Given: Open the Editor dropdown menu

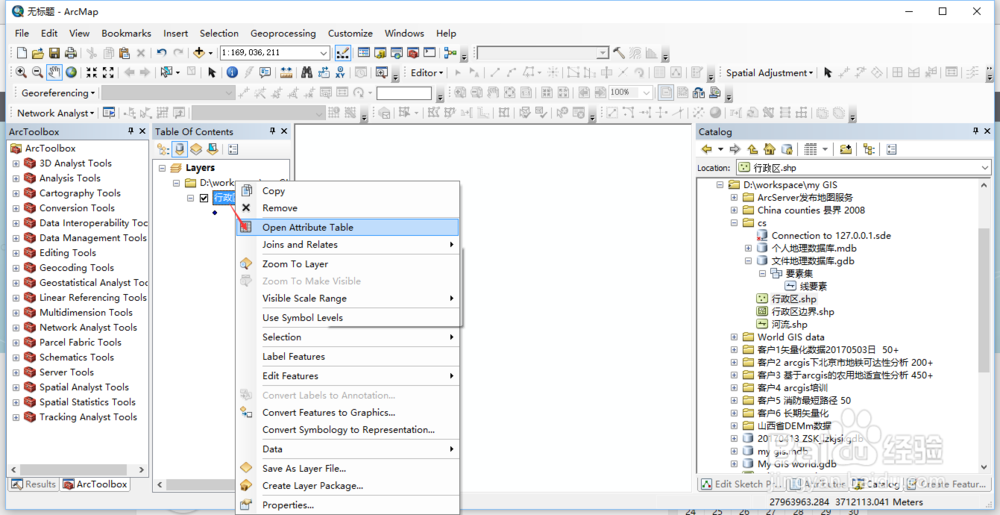Looking at the screenshot, I should point(427,73).
